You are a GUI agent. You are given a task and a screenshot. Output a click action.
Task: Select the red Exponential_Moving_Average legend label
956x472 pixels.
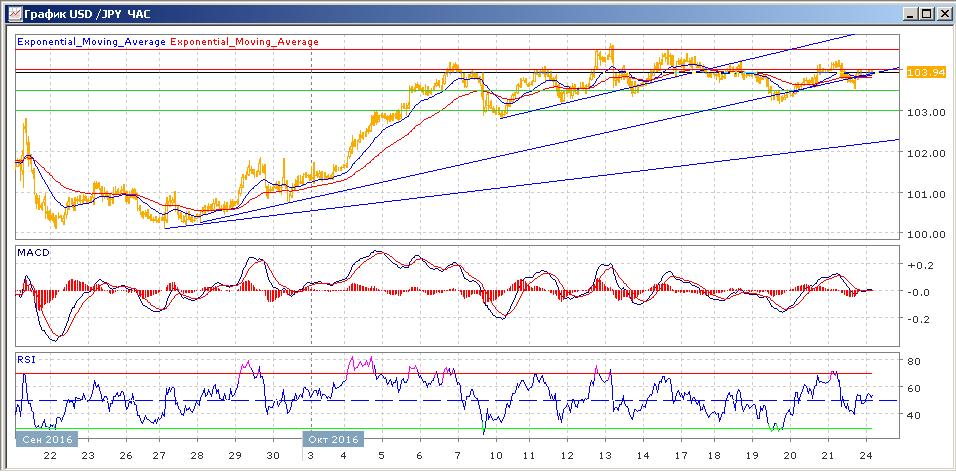[244, 42]
